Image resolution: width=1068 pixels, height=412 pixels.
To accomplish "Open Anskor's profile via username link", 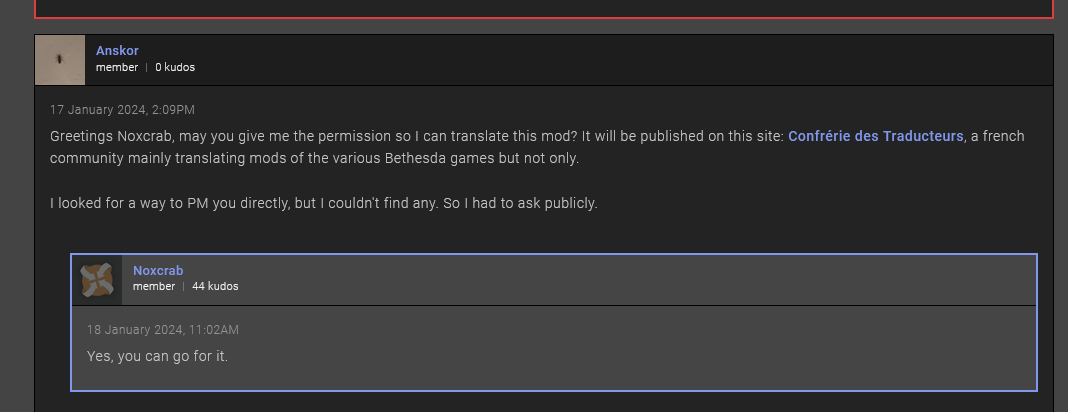I will [x=117, y=50].
